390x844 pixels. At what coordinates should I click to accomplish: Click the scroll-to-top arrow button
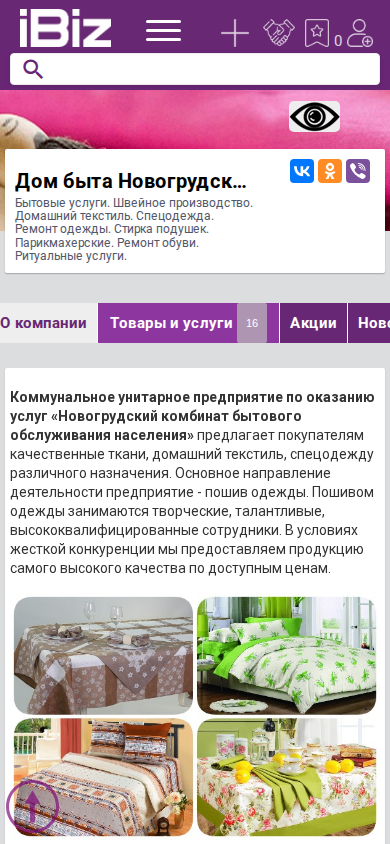click(x=32, y=806)
